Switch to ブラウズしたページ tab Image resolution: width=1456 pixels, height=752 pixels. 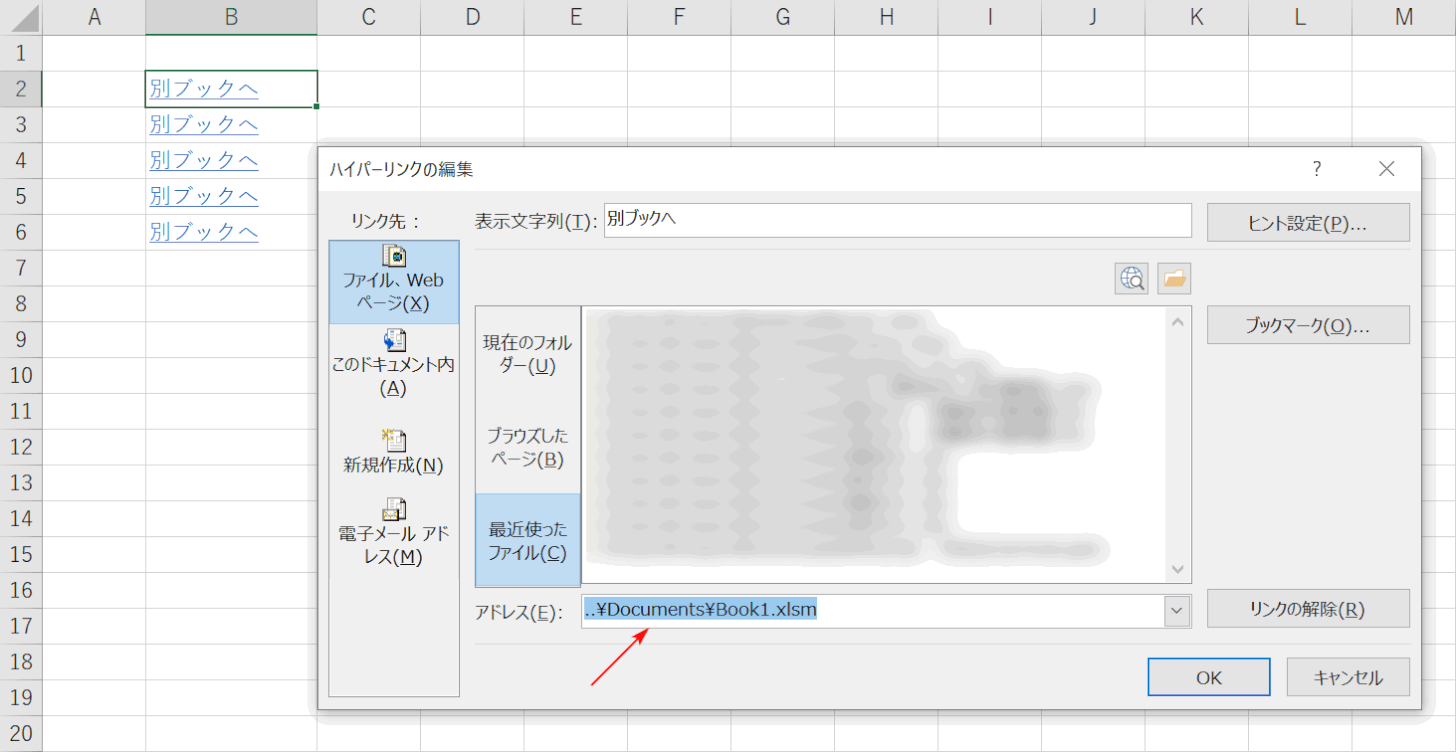[x=528, y=447]
